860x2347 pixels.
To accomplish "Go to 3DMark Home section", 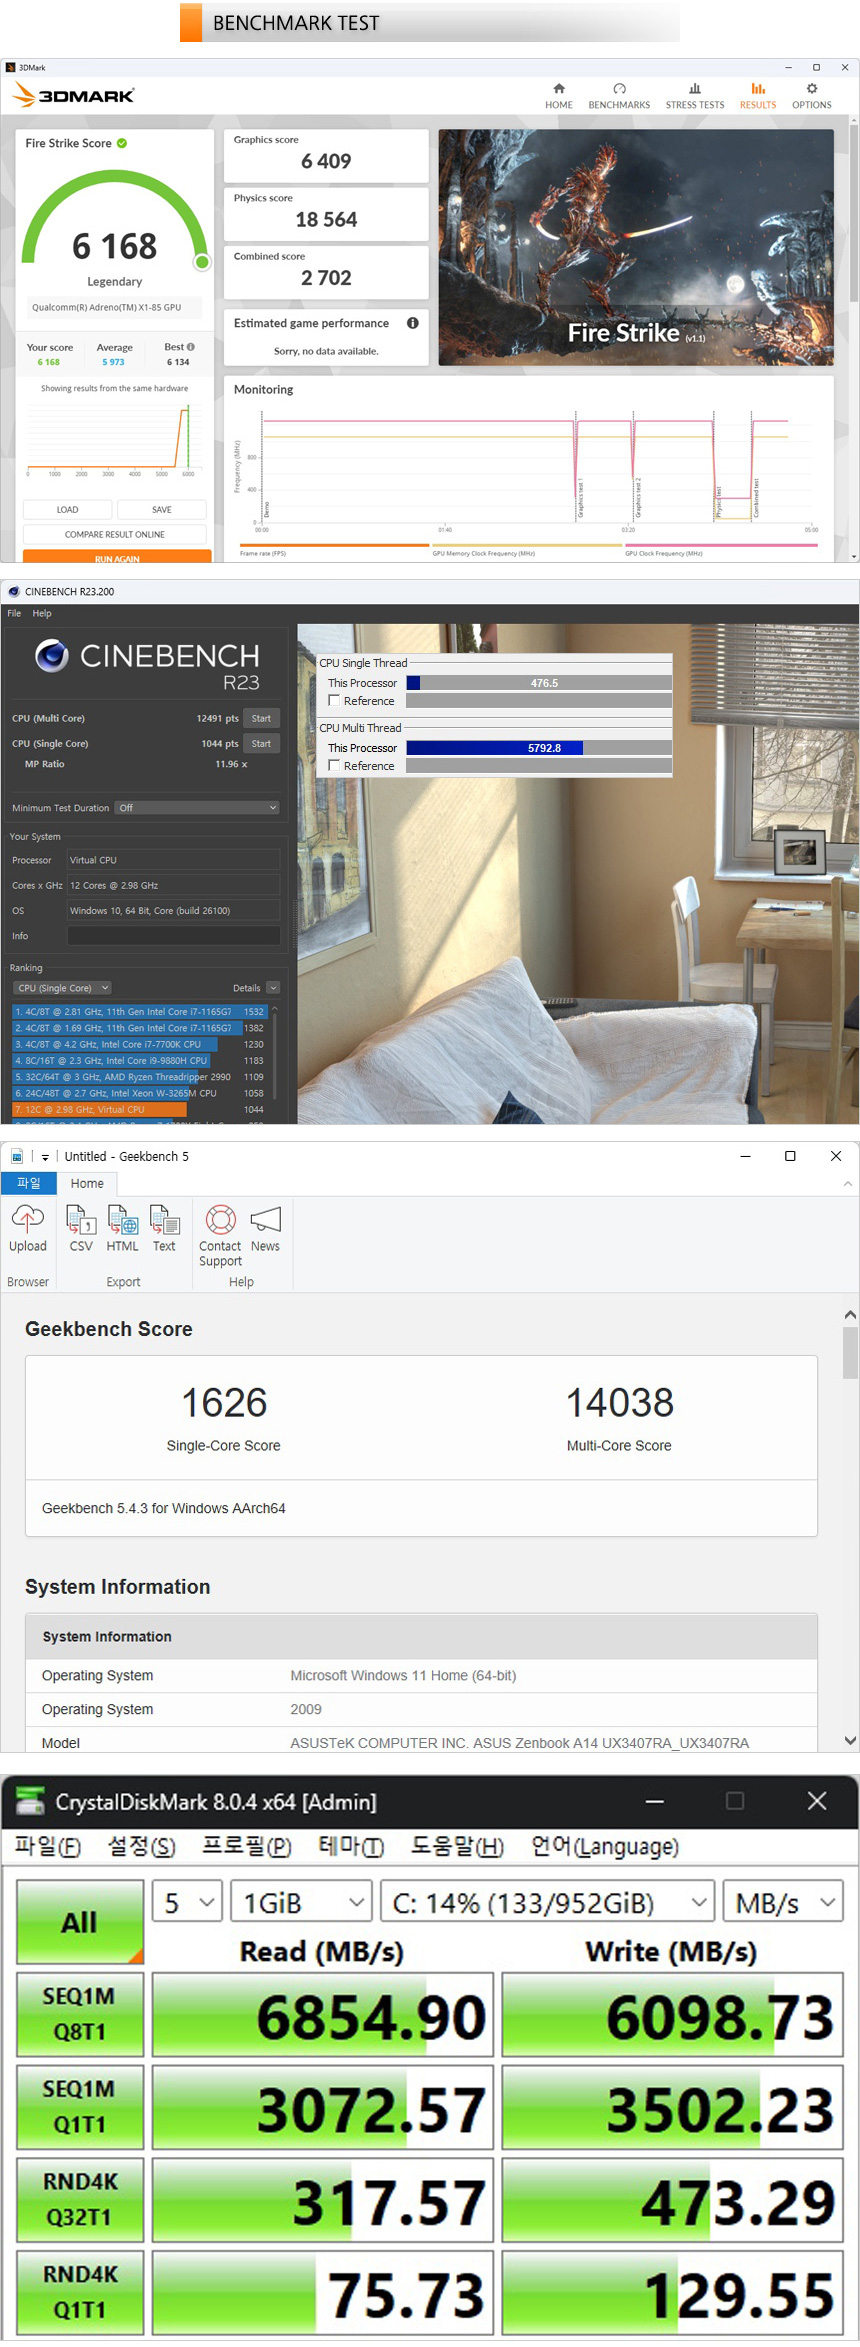I will click(559, 96).
